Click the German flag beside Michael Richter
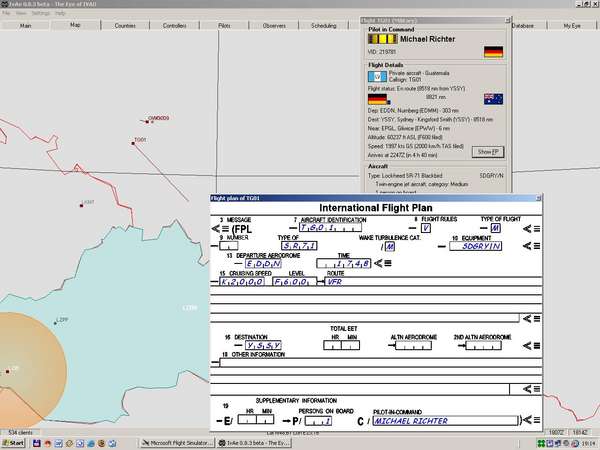Screen dimensions: 600x450 click(x=492, y=52)
